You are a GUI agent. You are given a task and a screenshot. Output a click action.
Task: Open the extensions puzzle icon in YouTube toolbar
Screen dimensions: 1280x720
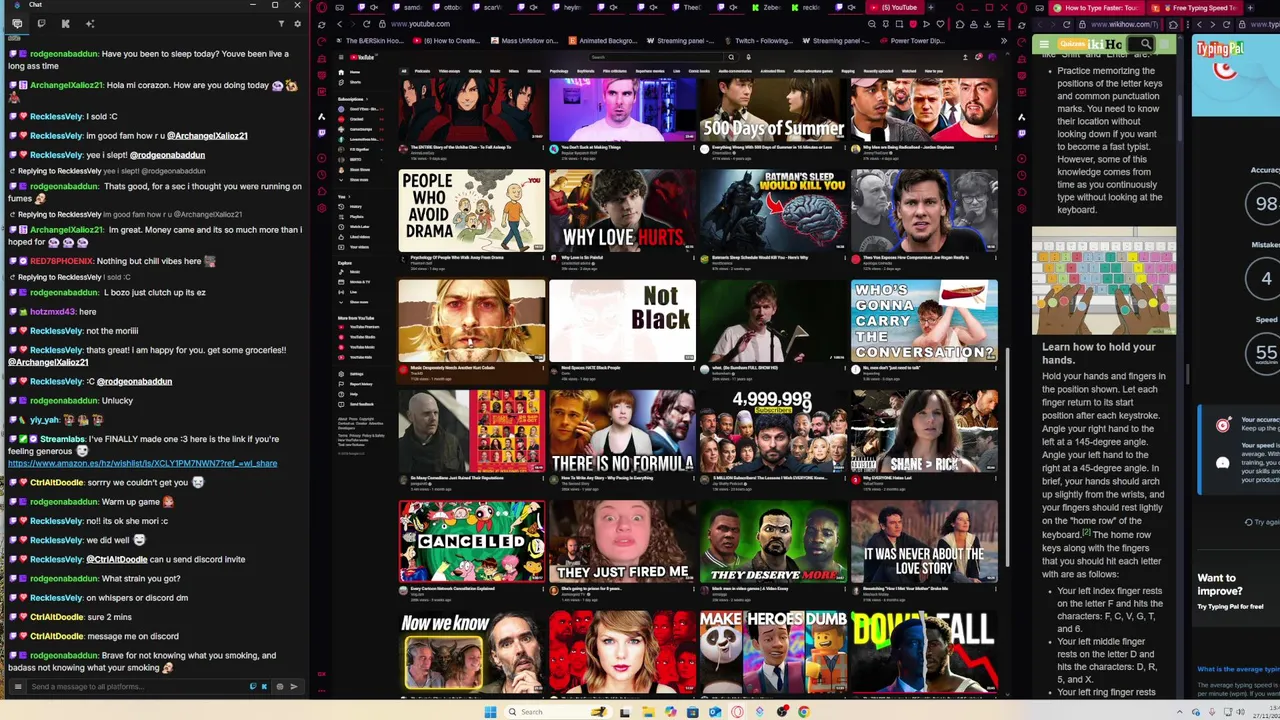coord(958,24)
